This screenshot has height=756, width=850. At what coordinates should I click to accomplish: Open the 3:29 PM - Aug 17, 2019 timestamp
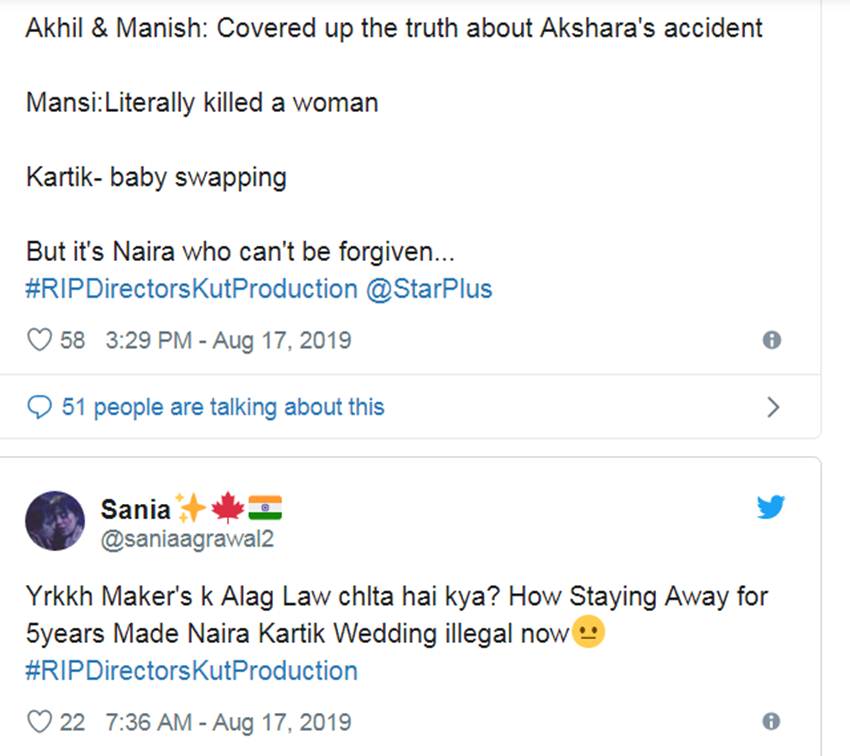(x=228, y=340)
